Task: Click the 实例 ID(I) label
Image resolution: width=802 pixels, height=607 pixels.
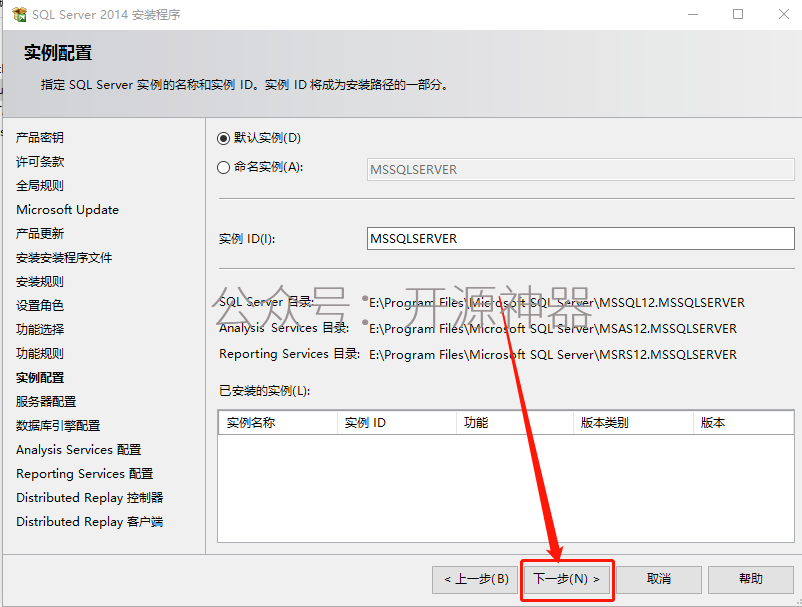Action: point(247,239)
